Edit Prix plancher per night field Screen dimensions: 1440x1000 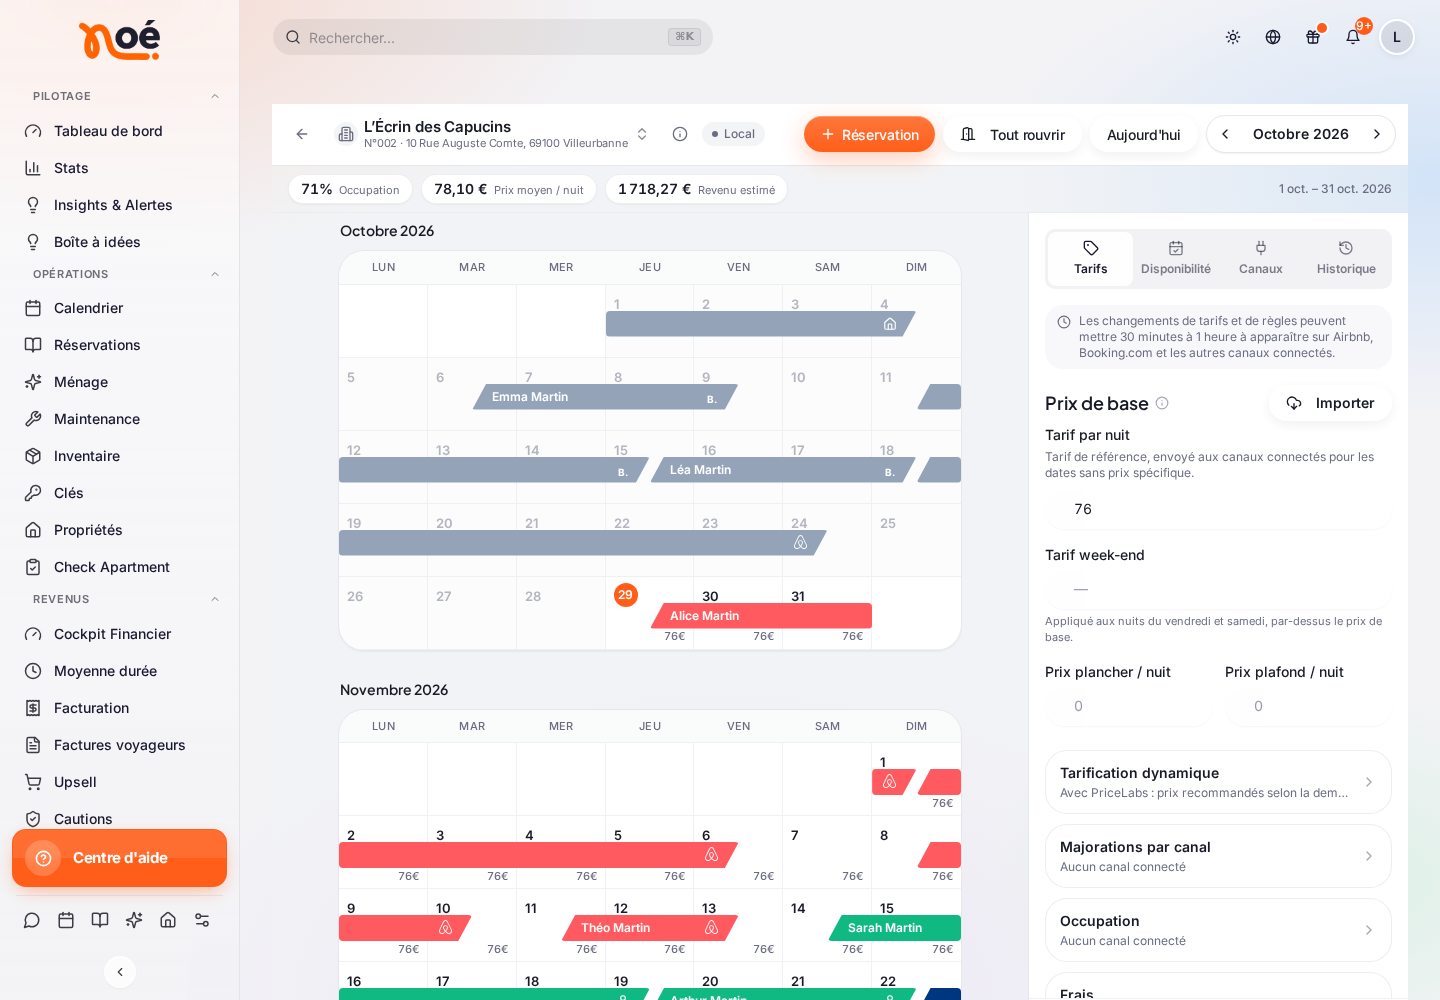click(x=1128, y=706)
